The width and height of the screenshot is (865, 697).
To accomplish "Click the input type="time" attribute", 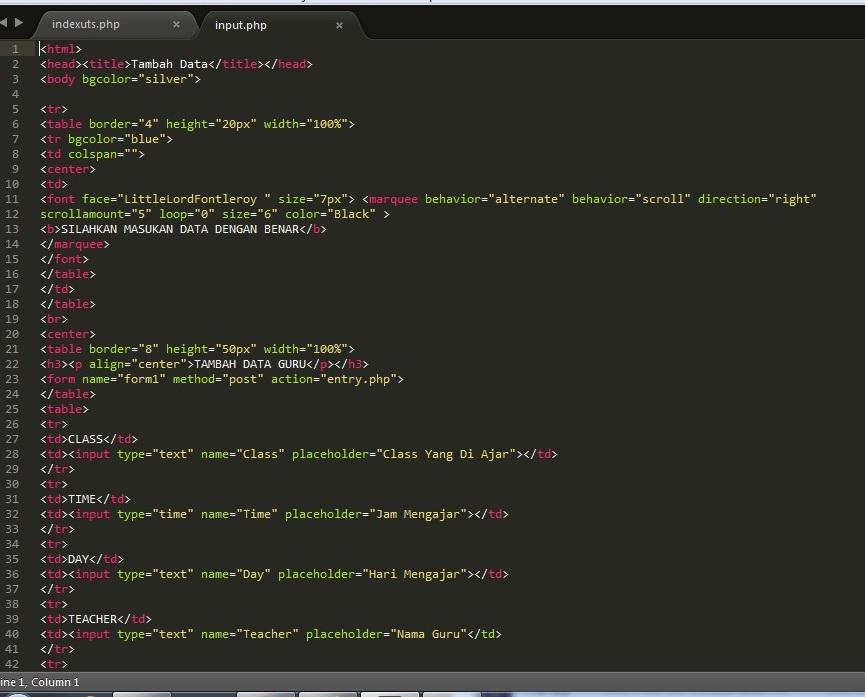I will pos(155,514).
